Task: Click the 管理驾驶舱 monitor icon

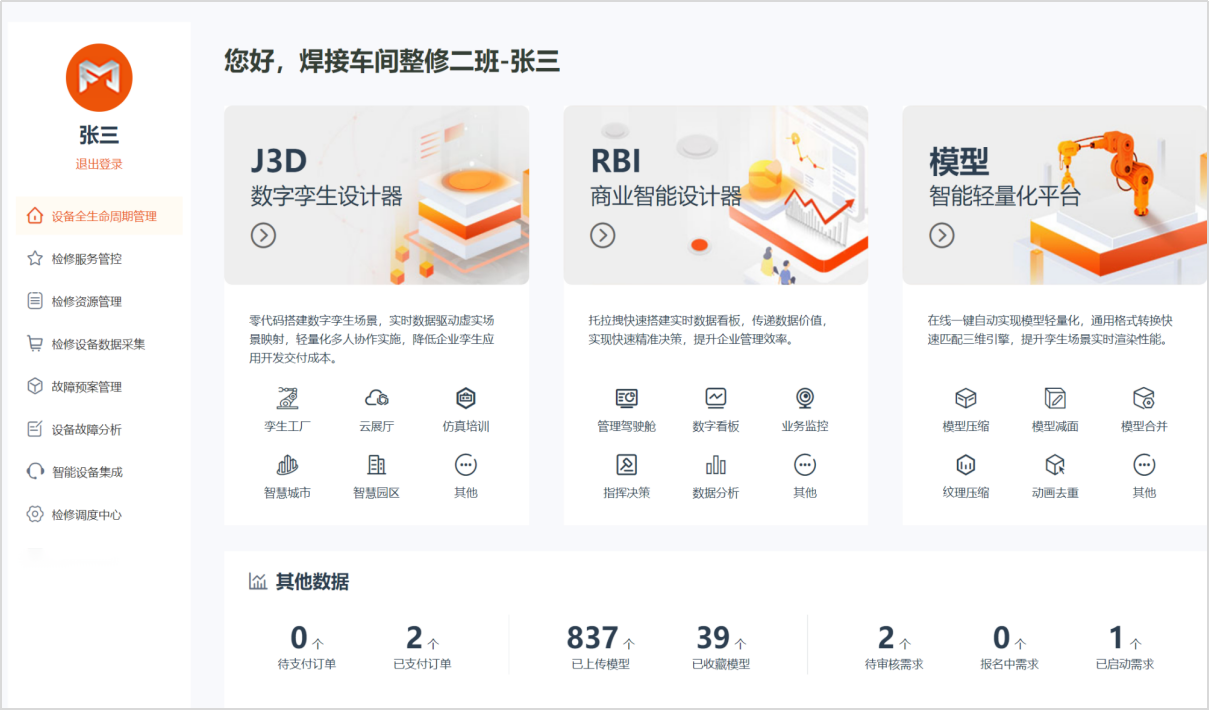Action: (626, 399)
